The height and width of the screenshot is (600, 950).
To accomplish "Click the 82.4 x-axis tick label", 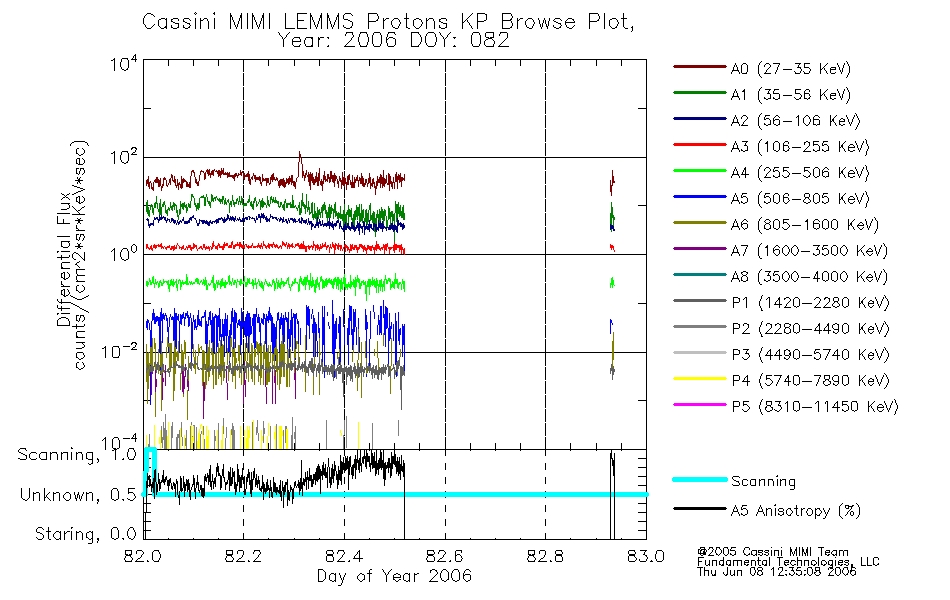I will 344,556.
